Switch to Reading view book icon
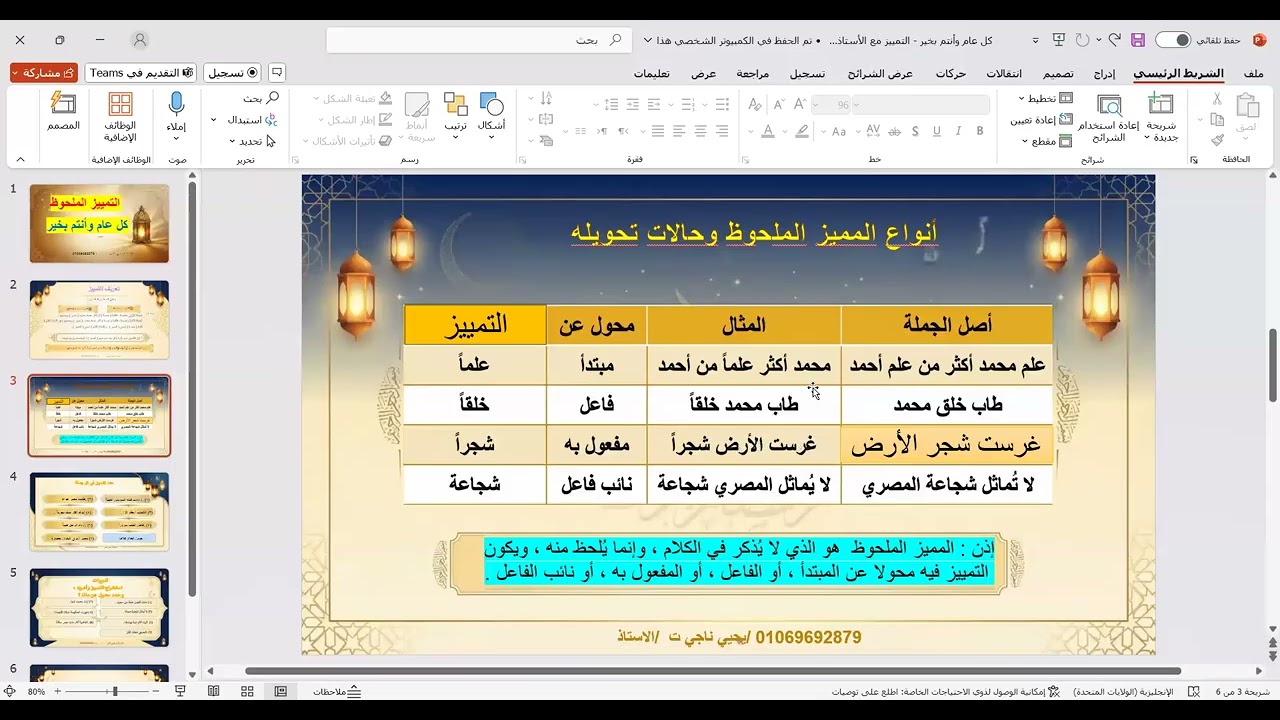This screenshot has height=720, width=1280. tap(214, 691)
